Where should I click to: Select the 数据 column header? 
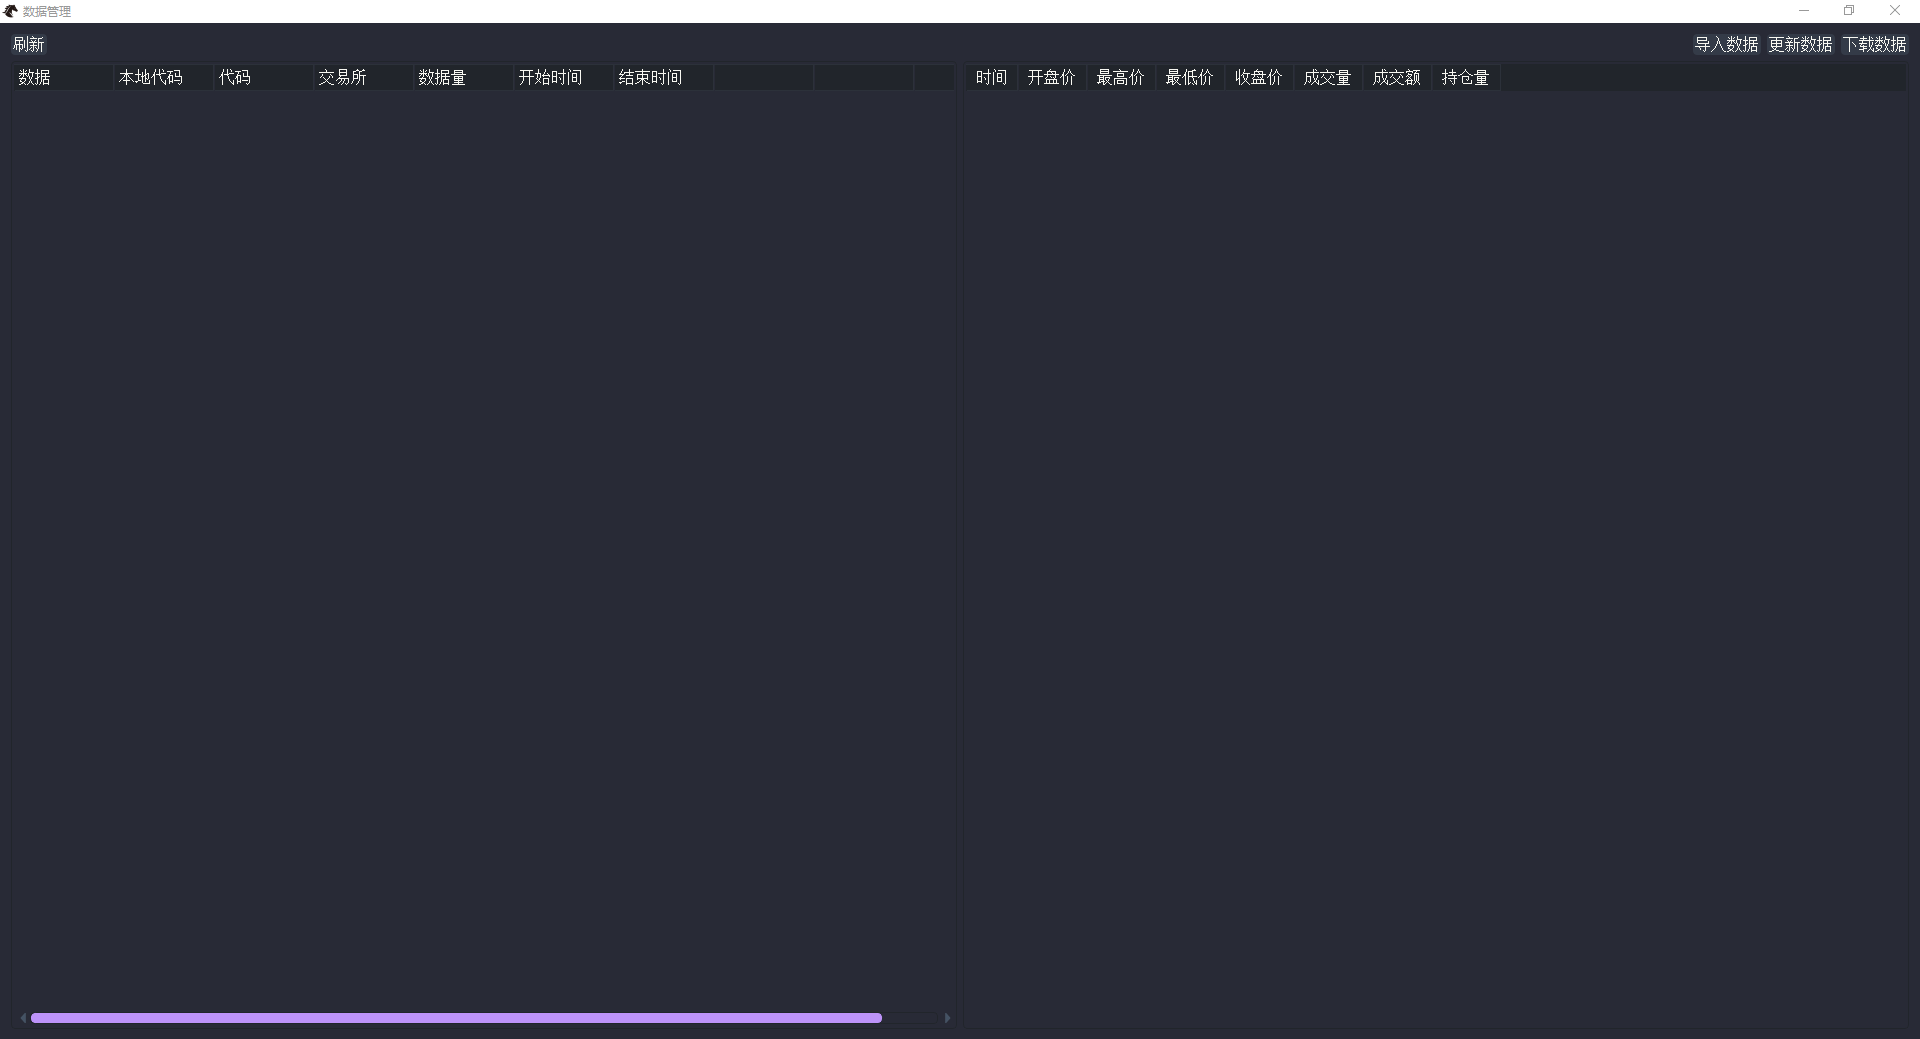62,78
